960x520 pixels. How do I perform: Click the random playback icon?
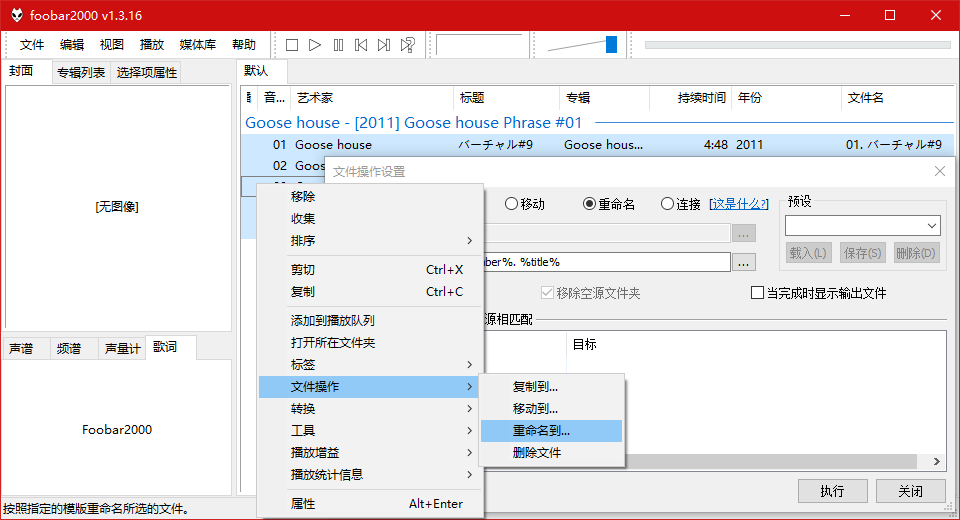click(408, 45)
